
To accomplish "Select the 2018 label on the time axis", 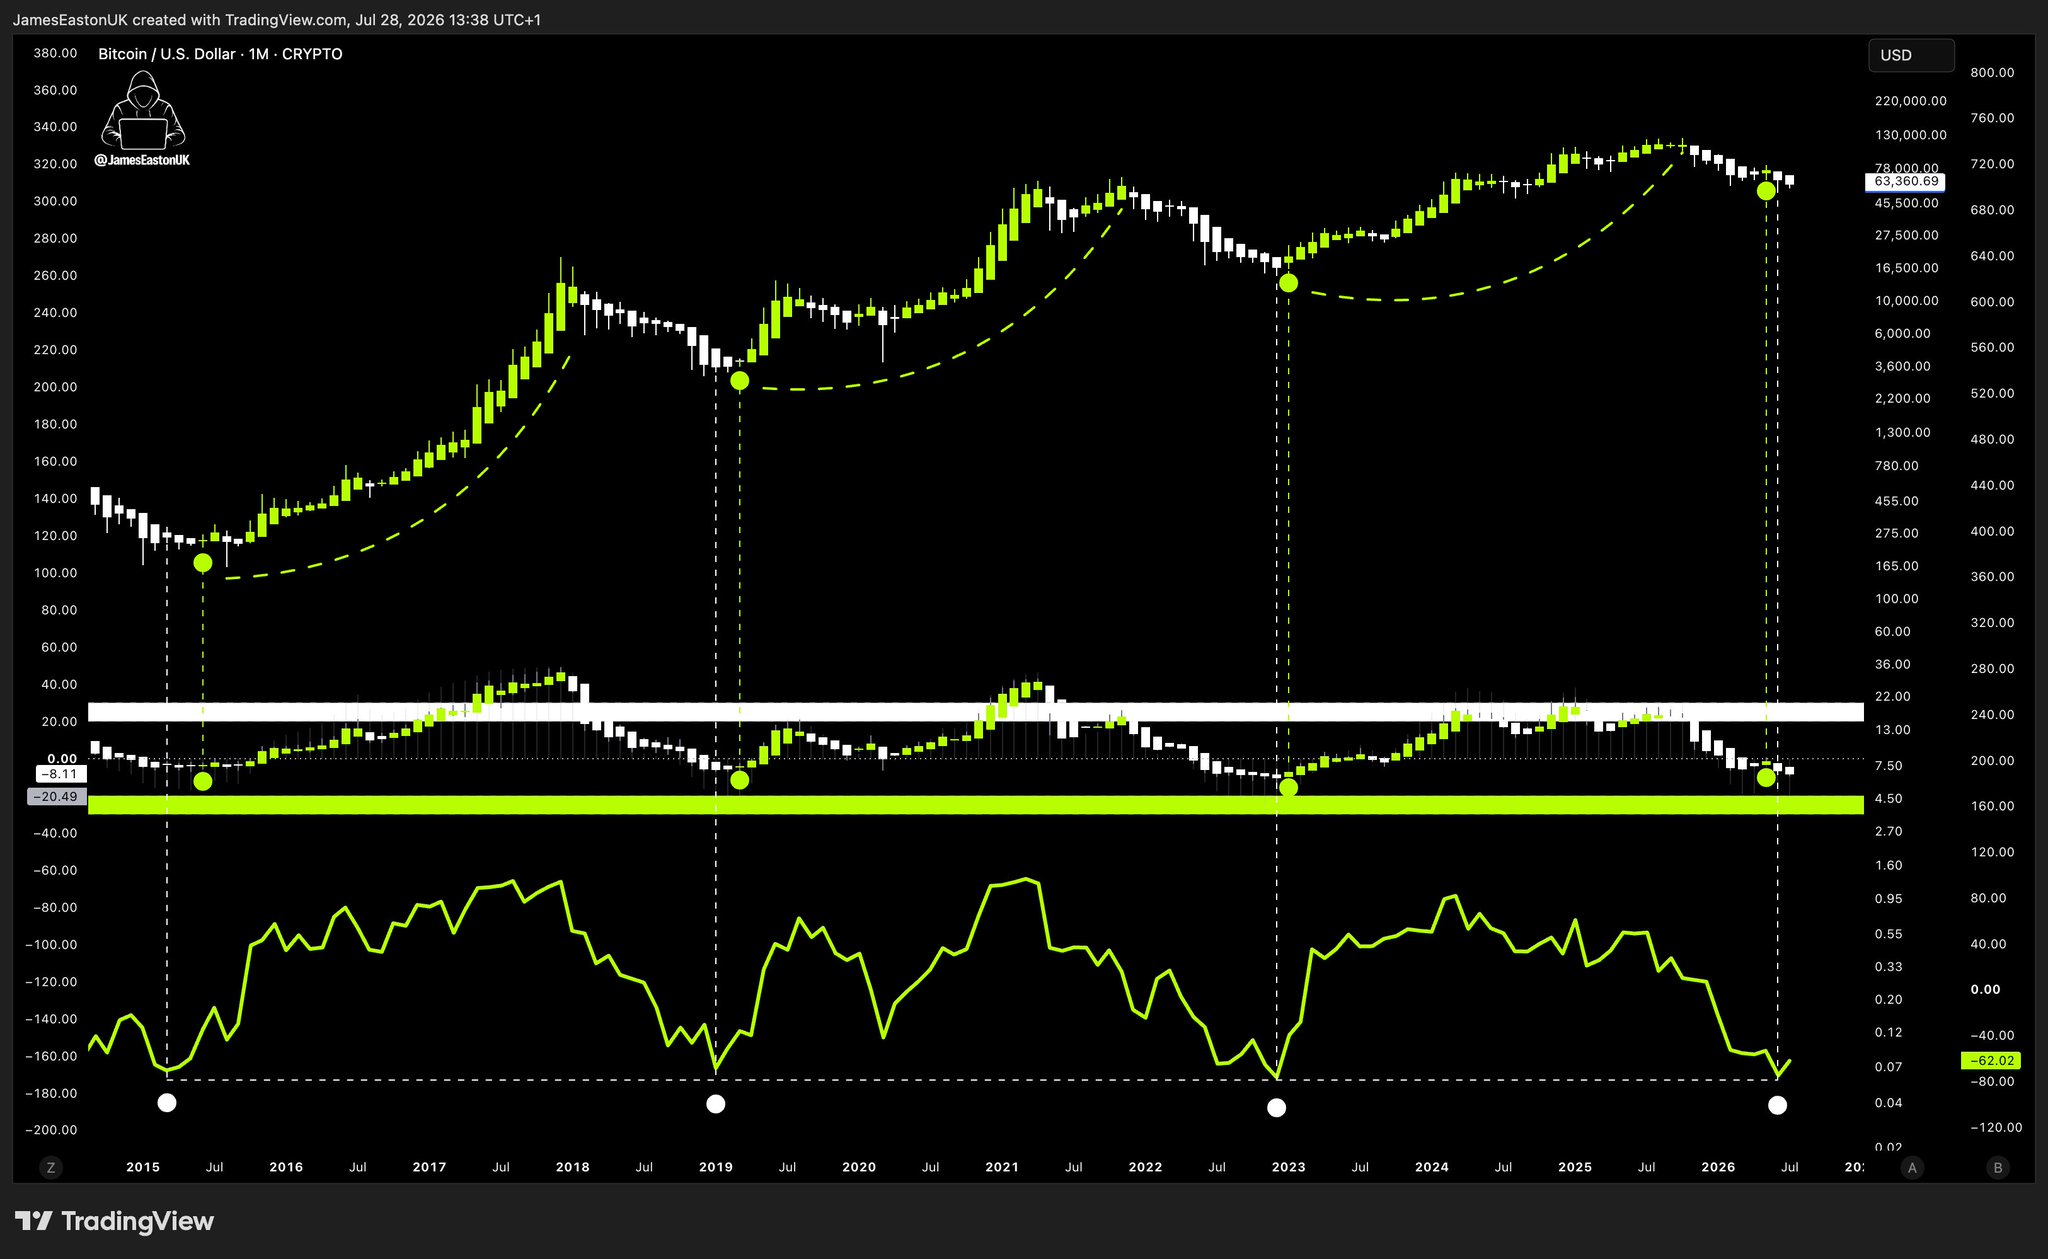I will [x=573, y=1167].
